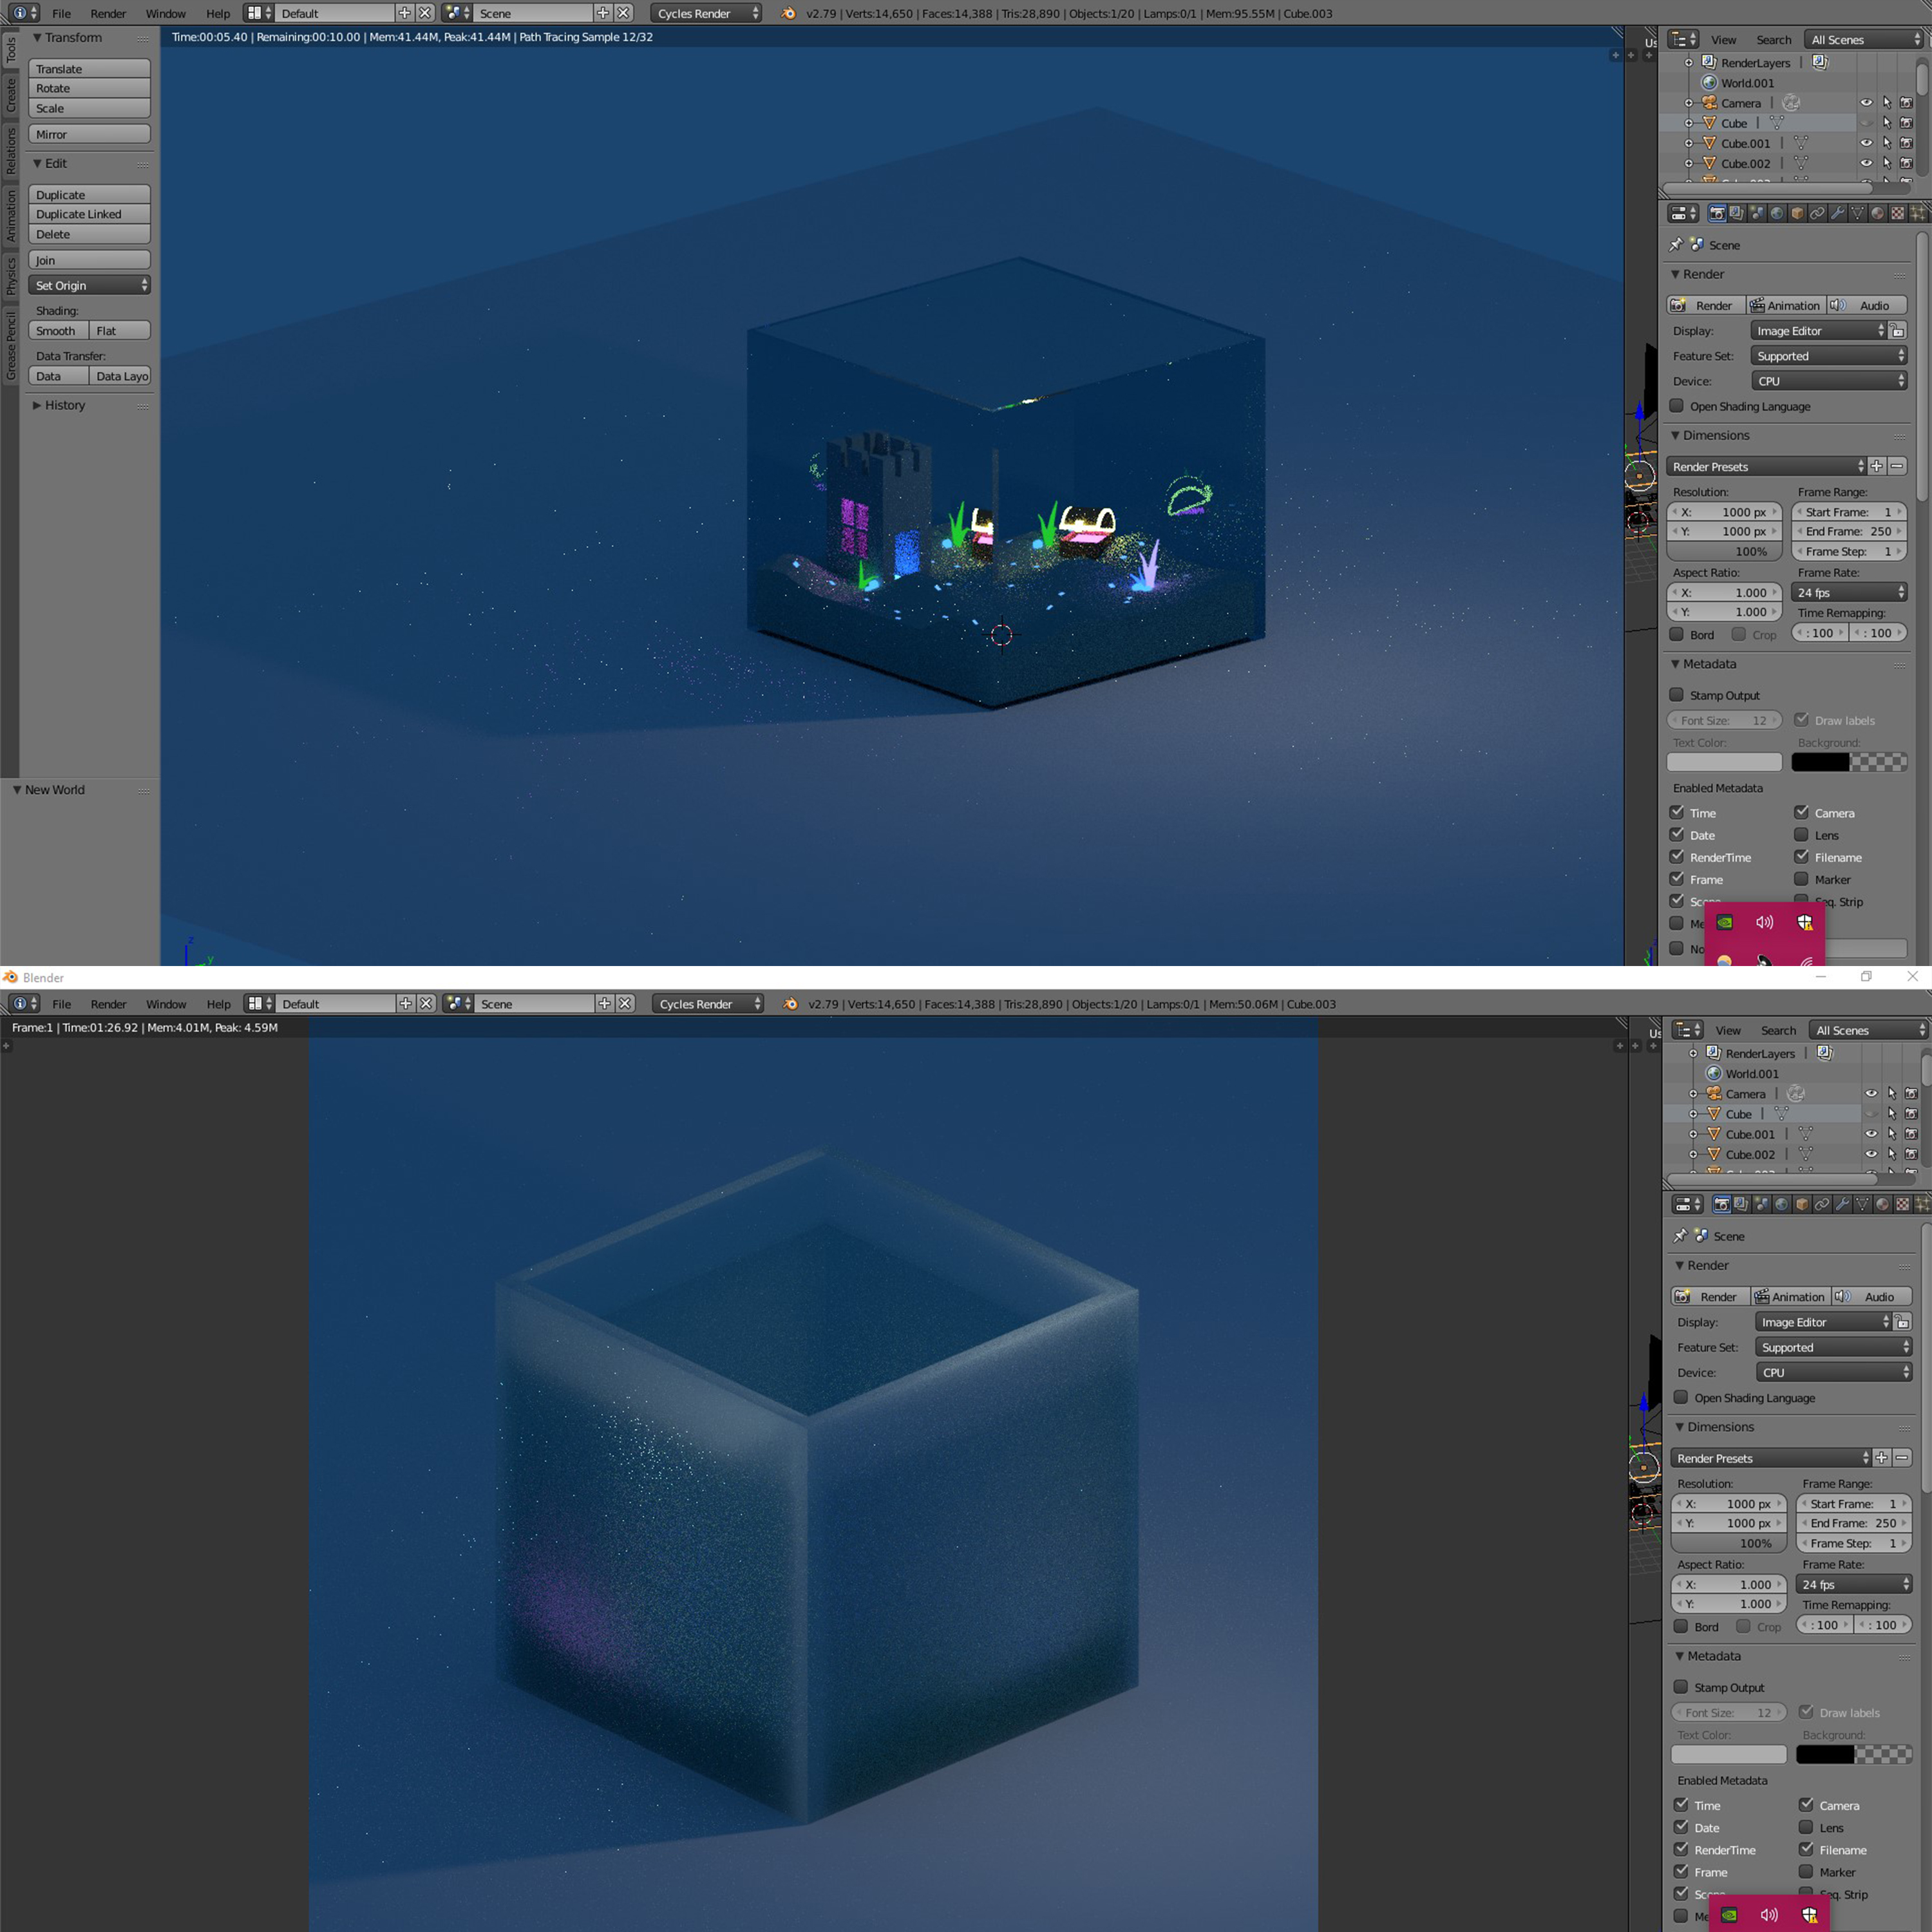Open the Feature Set dropdown showing Supported
The height and width of the screenshot is (1932, 1932).
[x=1829, y=355]
